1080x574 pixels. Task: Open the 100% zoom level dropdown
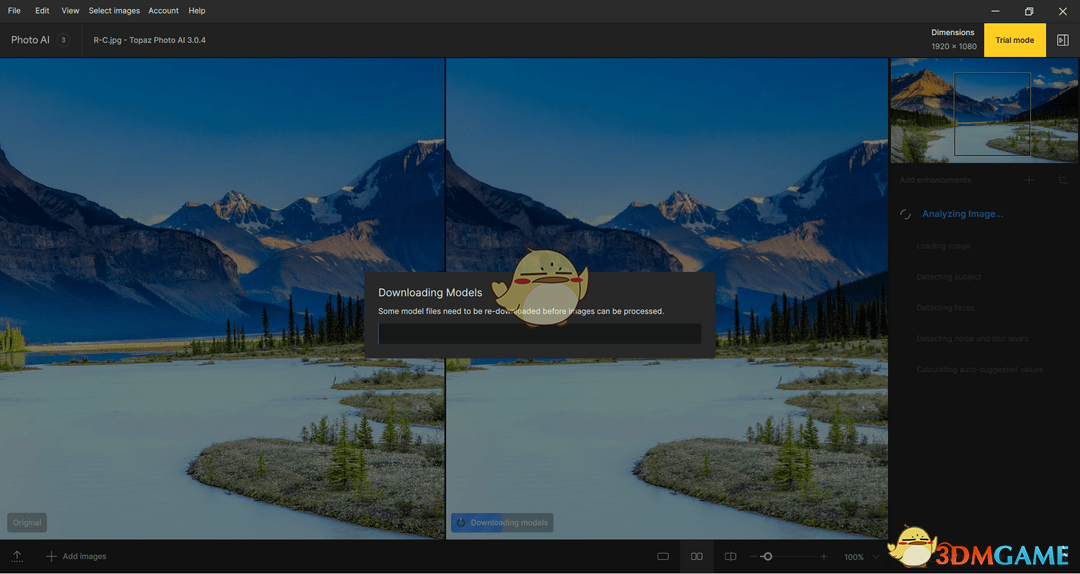(858, 556)
